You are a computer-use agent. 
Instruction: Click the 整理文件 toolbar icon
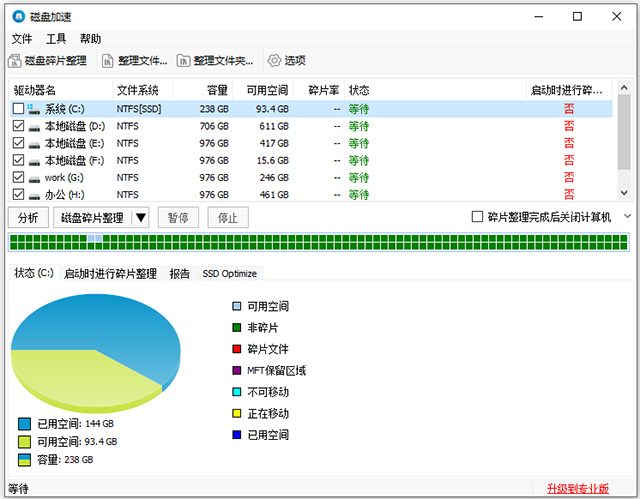coord(107,61)
